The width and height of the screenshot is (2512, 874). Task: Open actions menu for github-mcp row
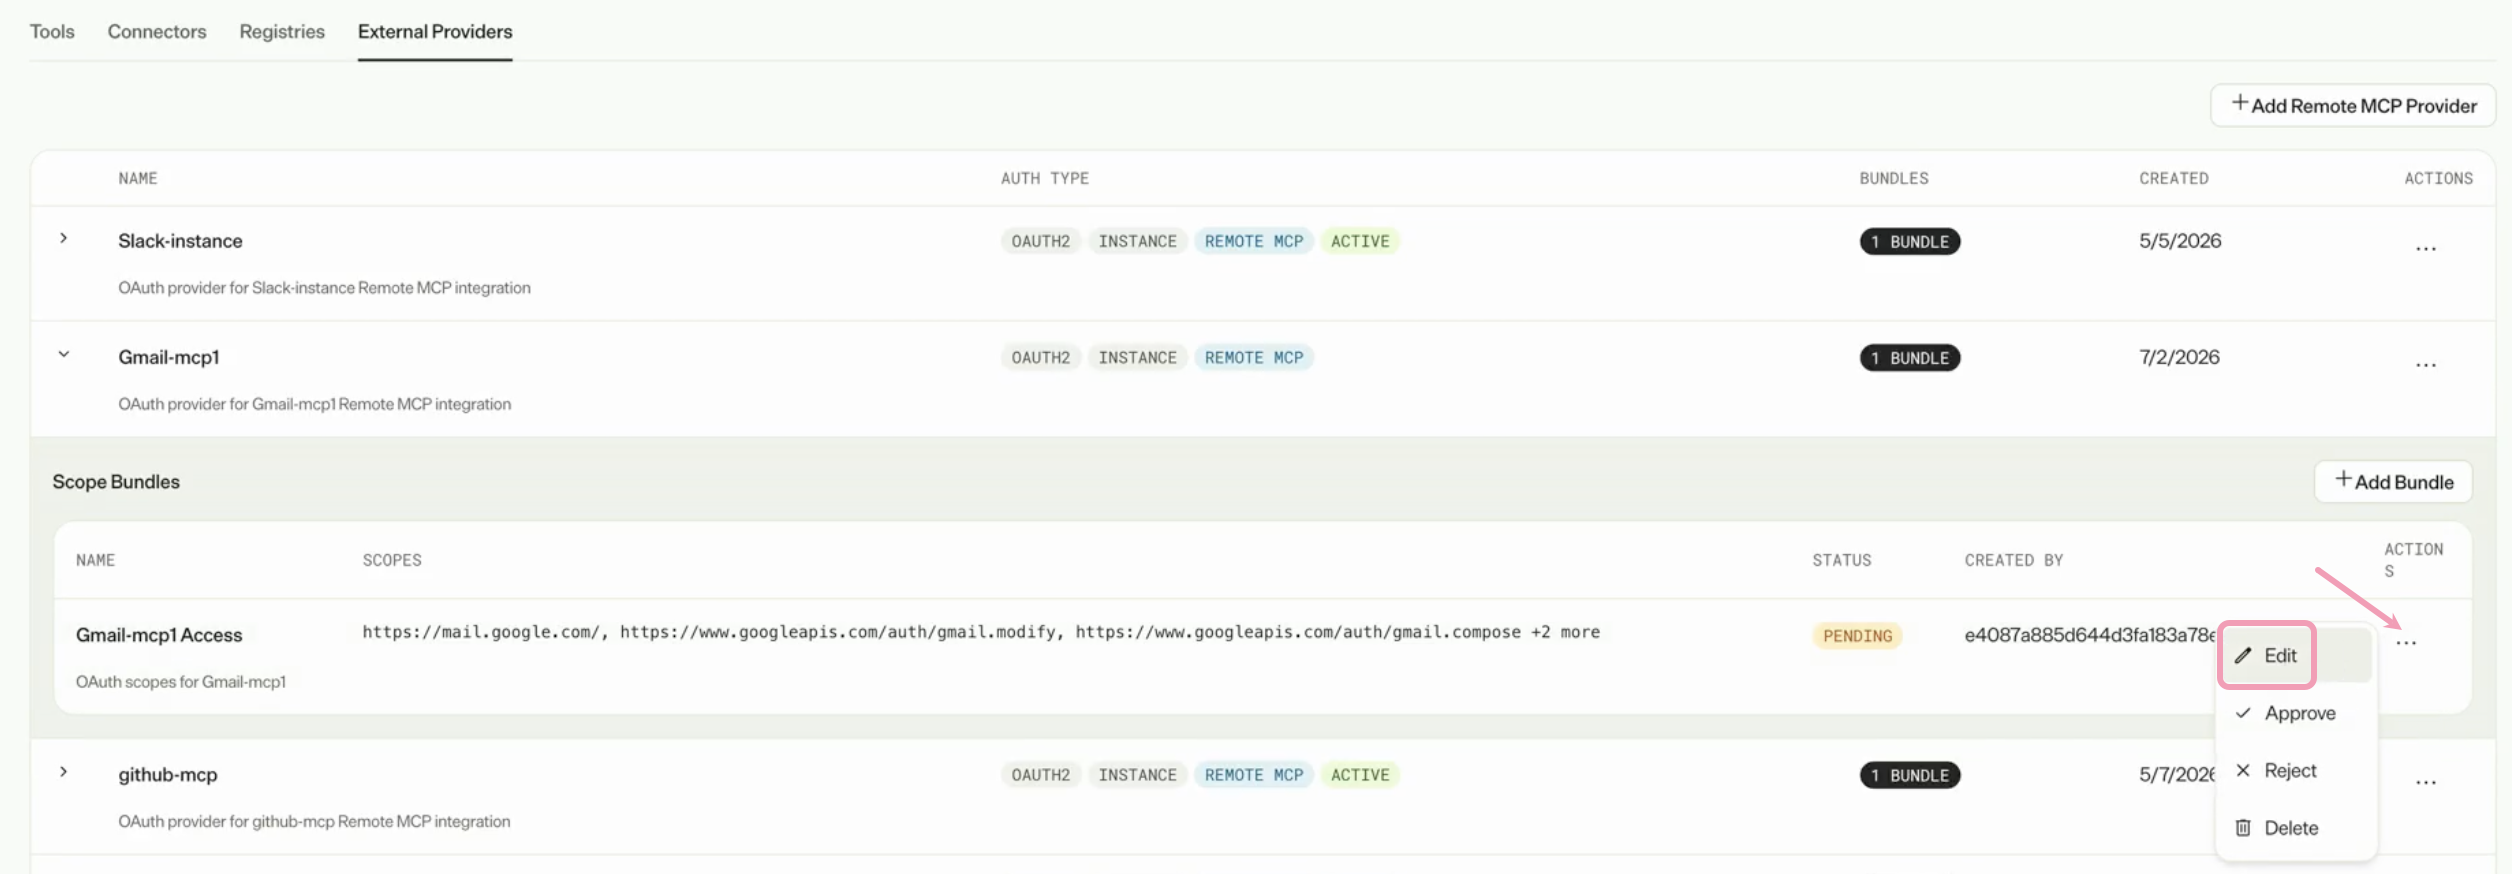[2425, 781]
